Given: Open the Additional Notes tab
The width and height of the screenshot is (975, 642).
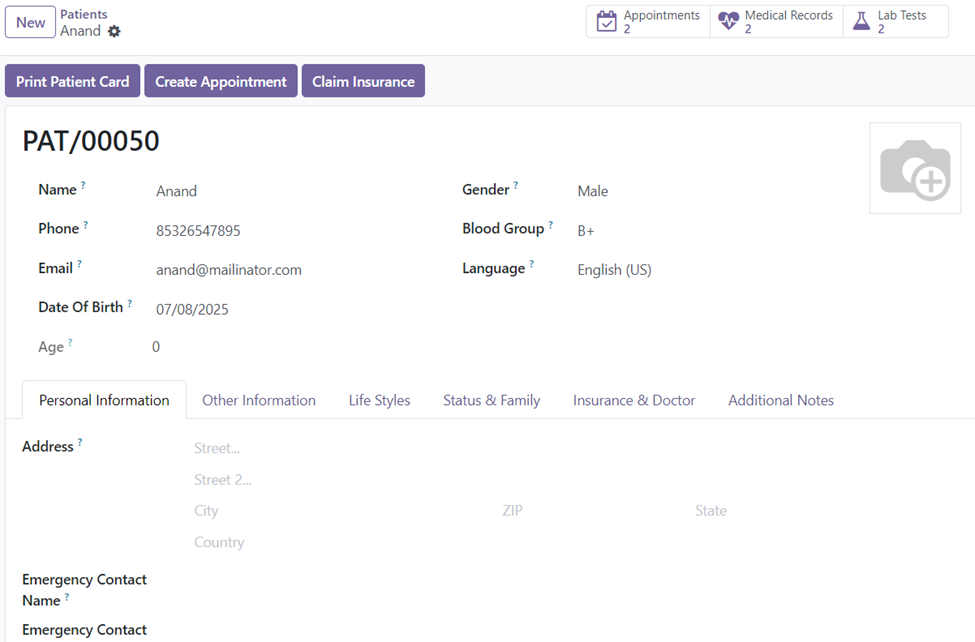Looking at the screenshot, I should (780, 399).
